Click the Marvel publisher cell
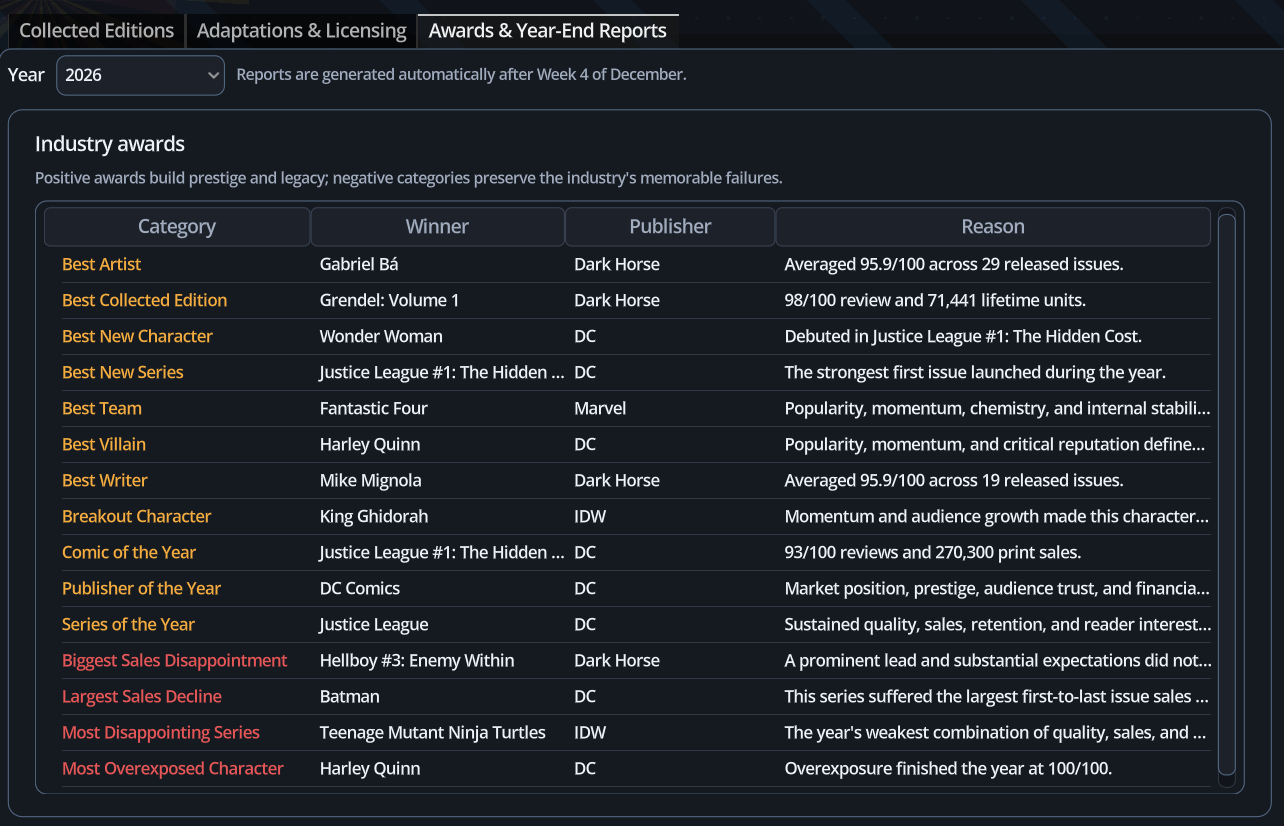Viewport: 1284px width, 826px height. point(600,409)
